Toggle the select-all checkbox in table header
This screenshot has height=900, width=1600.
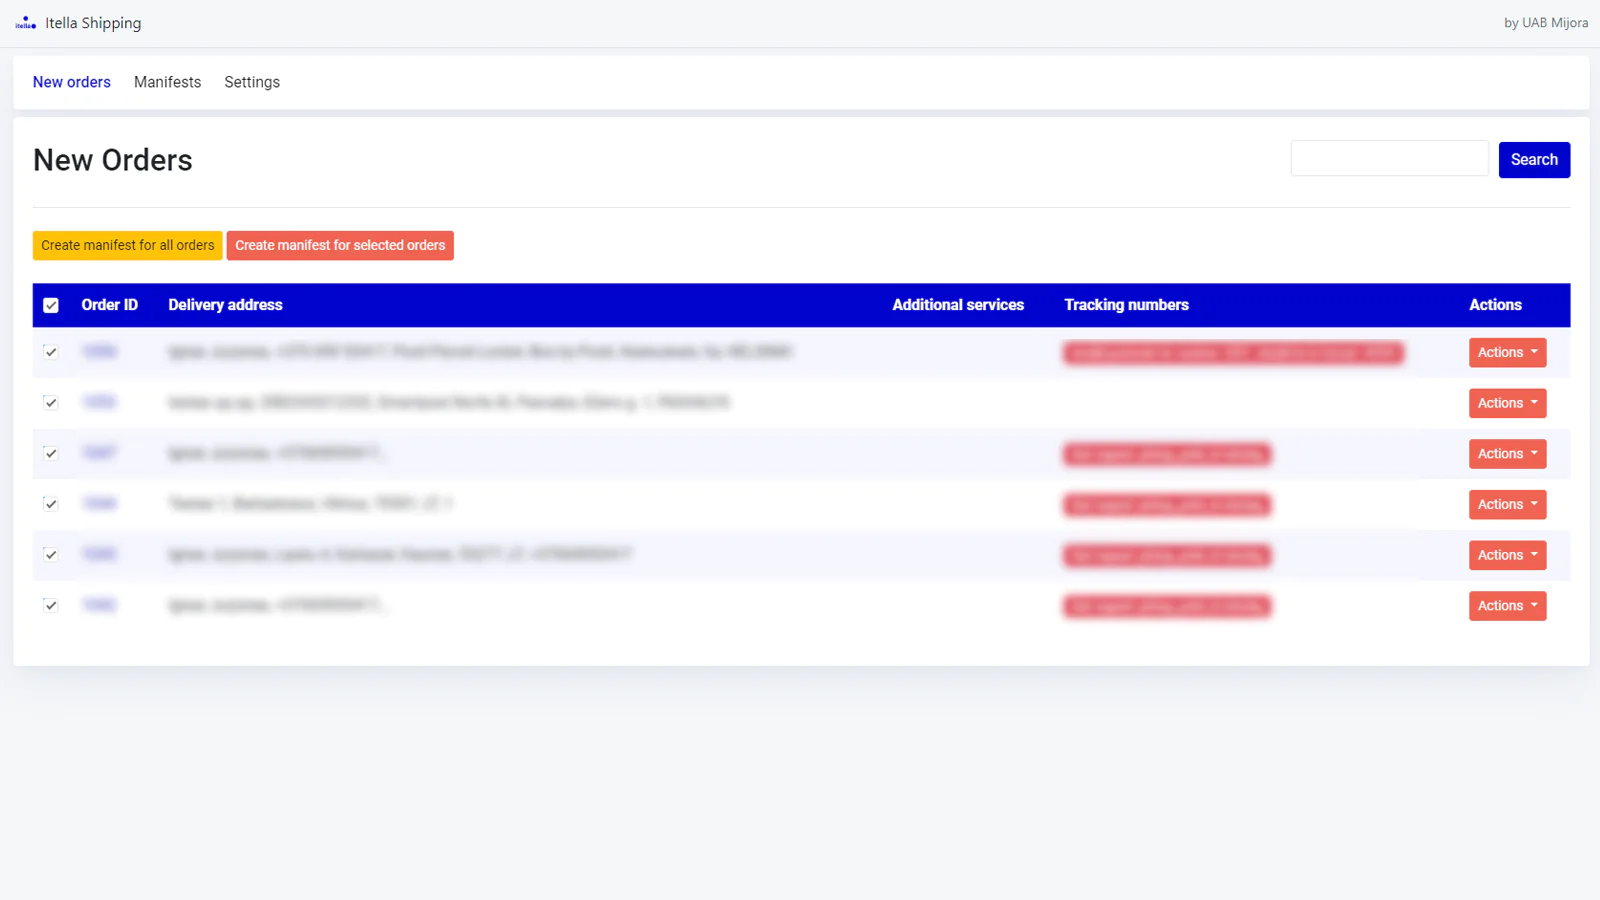(x=51, y=305)
